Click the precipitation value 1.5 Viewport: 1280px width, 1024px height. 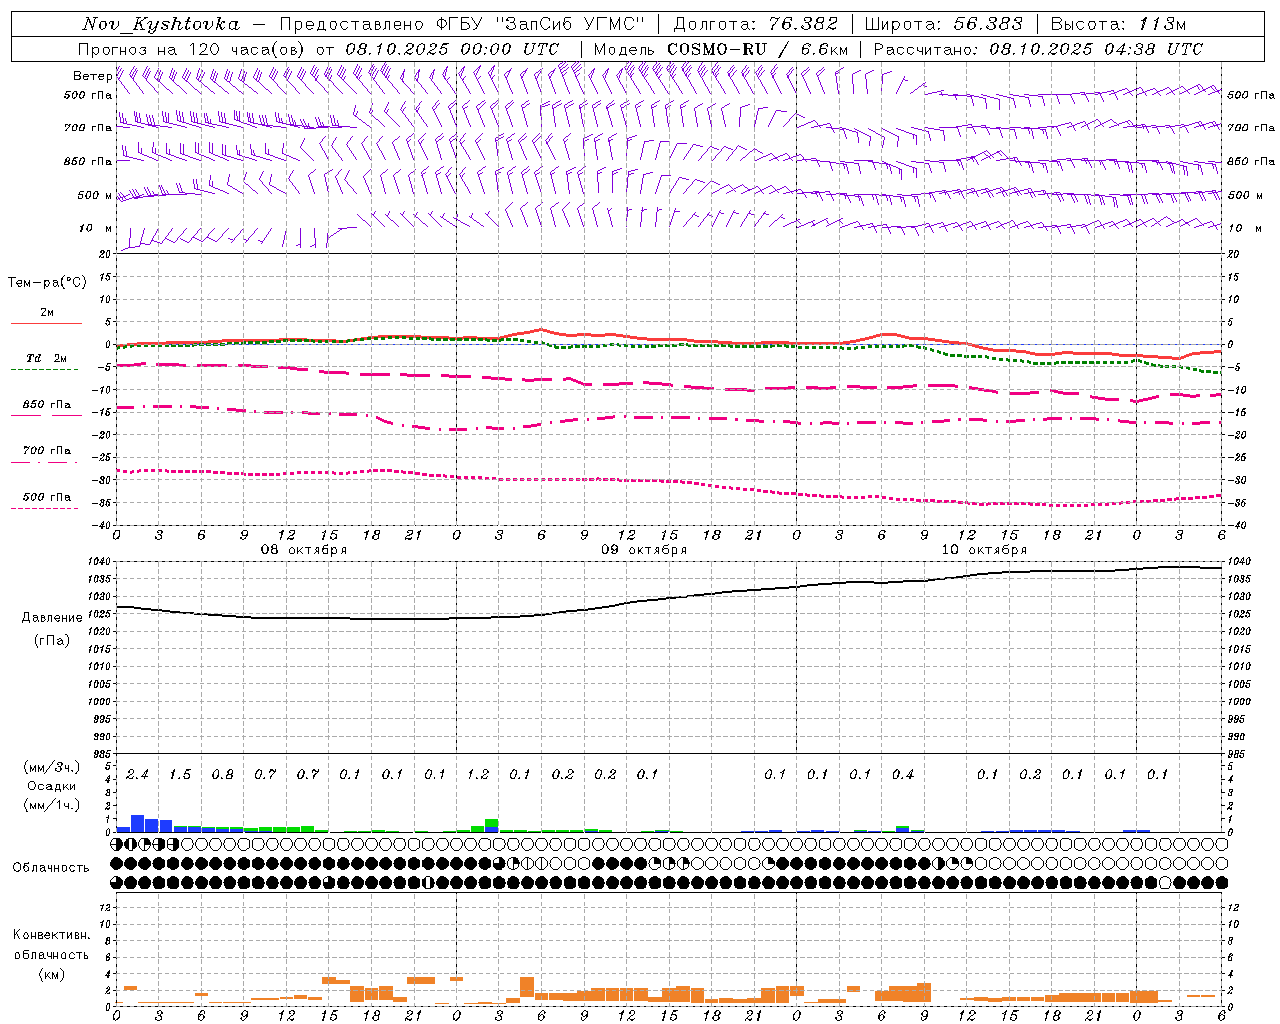coord(179,775)
